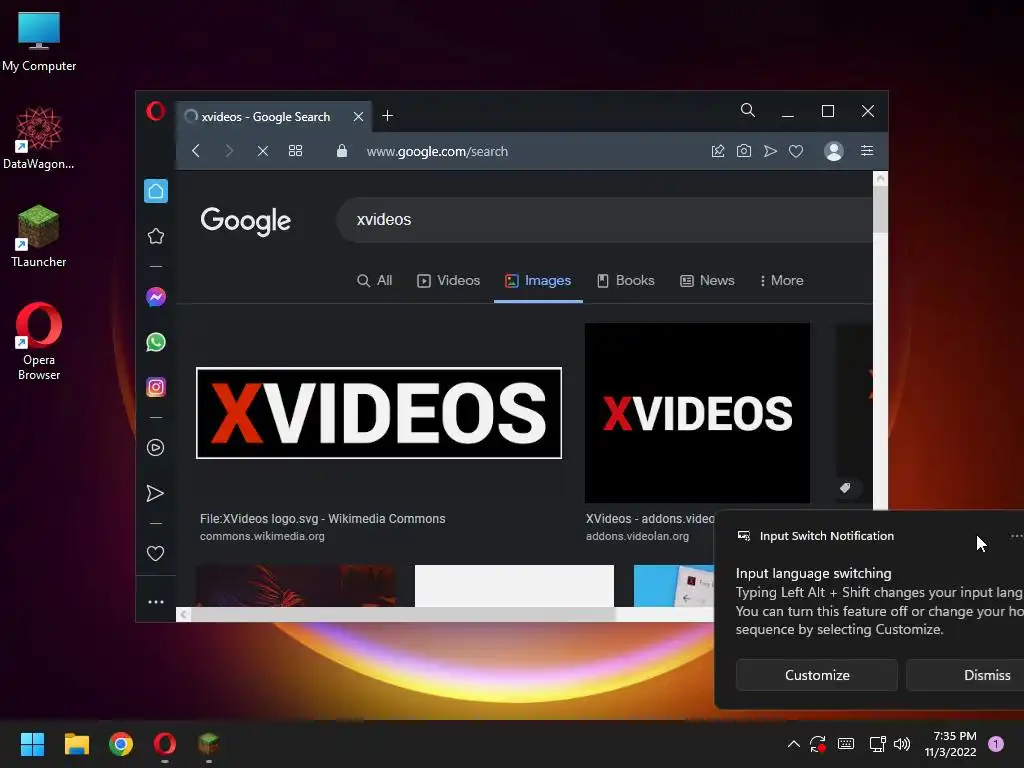Click File:XVideos logo.svg - Wikimedia Commons title

pyautogui.click(x=323, y=519)
